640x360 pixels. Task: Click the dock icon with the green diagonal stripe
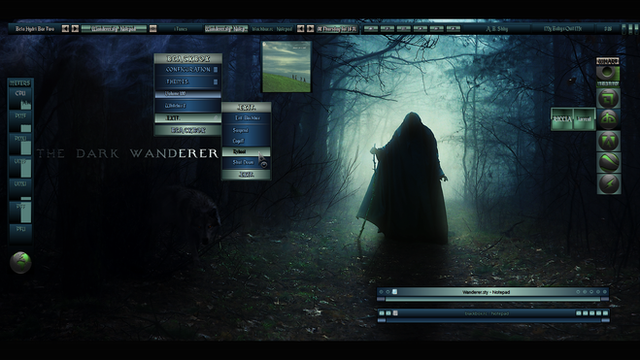(609, 162)
